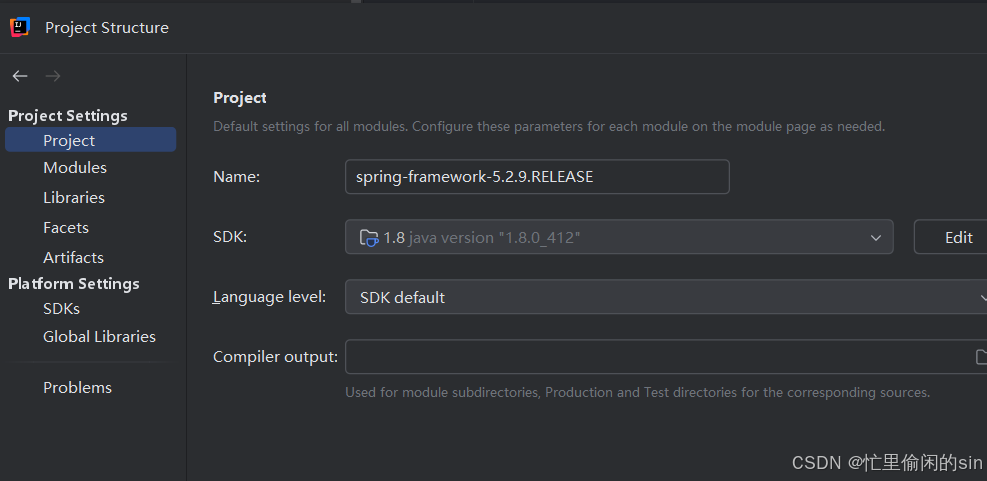This screenshot has width=987, height=481.
Task: Click the project Name input field
Action: coord(538,177)
